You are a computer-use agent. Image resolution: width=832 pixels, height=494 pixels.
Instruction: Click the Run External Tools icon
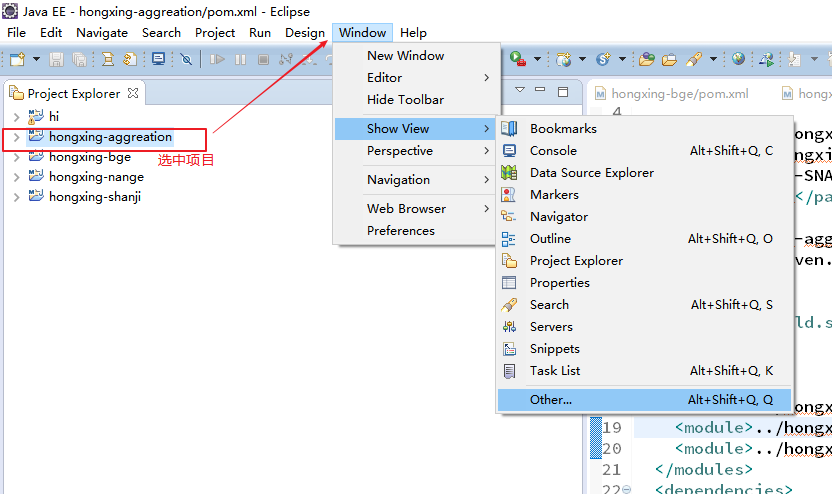pos(517,58)
